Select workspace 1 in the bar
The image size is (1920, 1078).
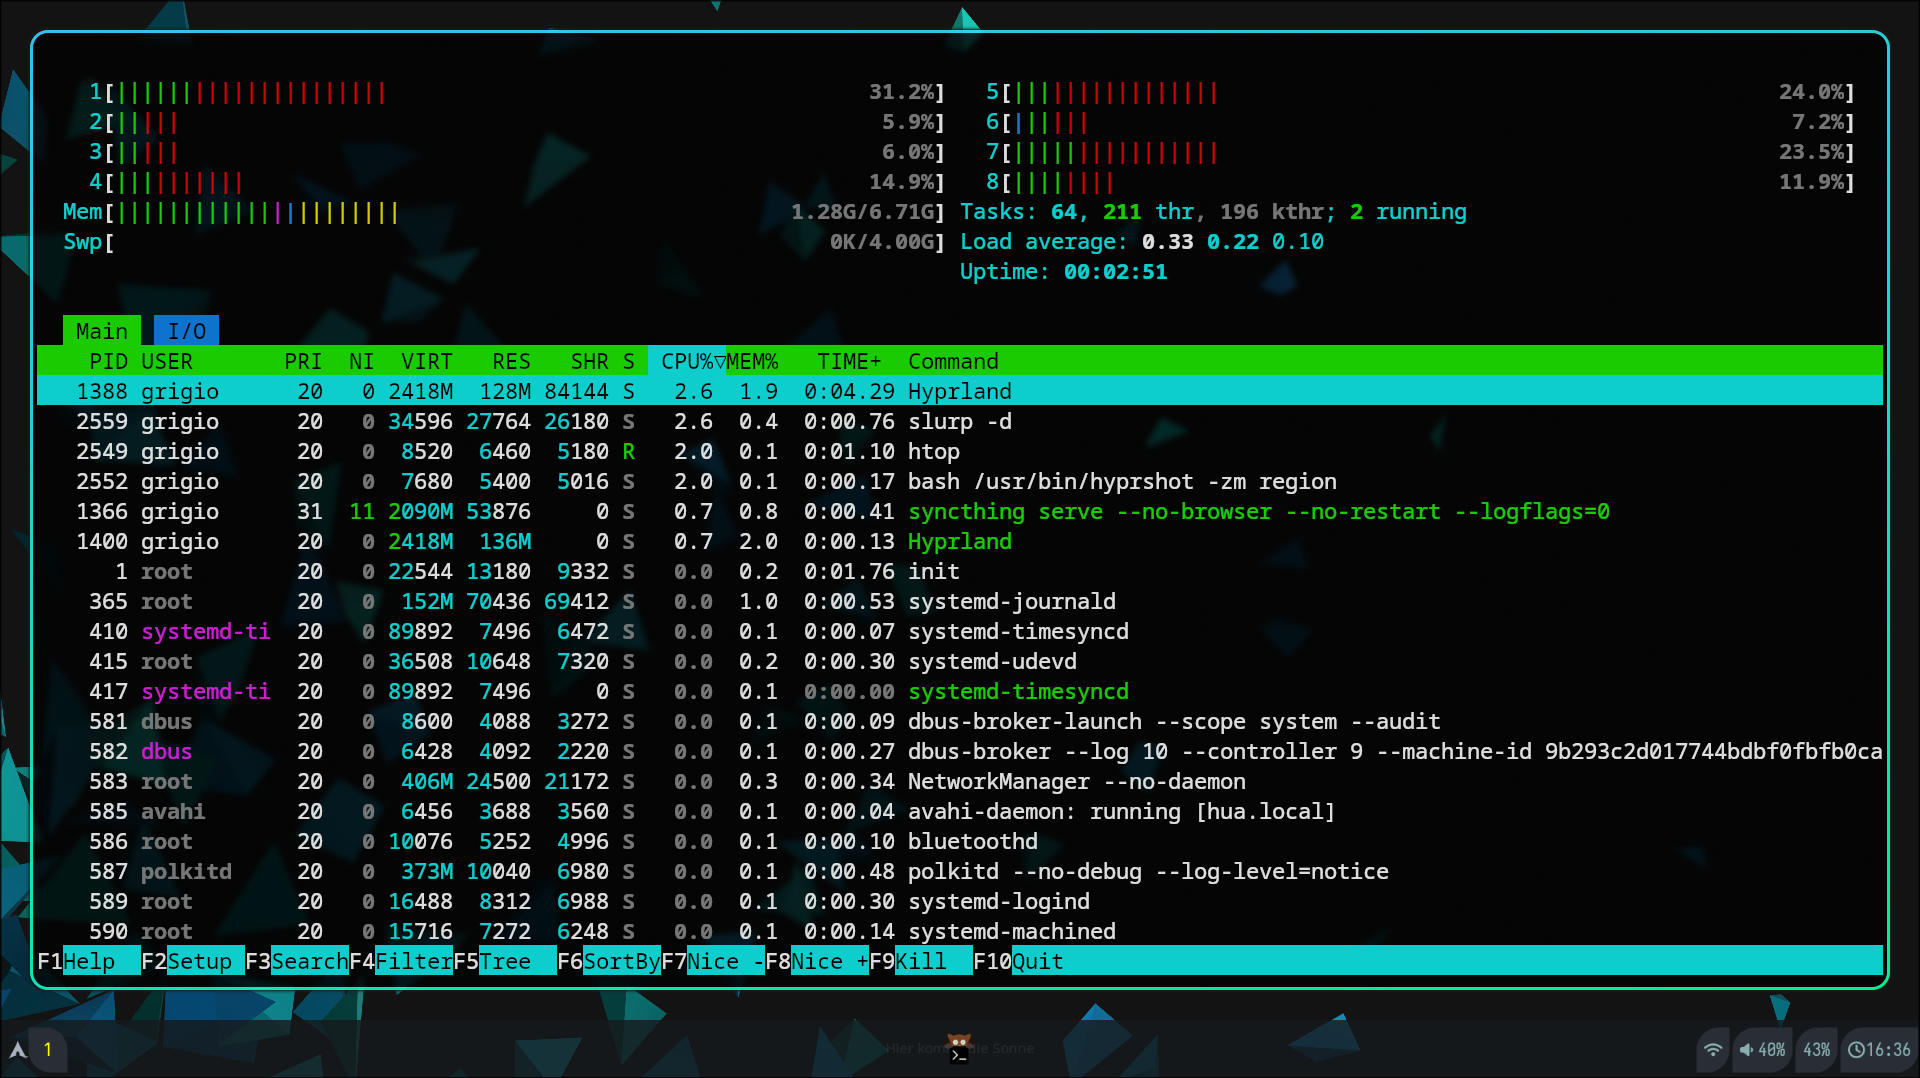click(47, 1050)
